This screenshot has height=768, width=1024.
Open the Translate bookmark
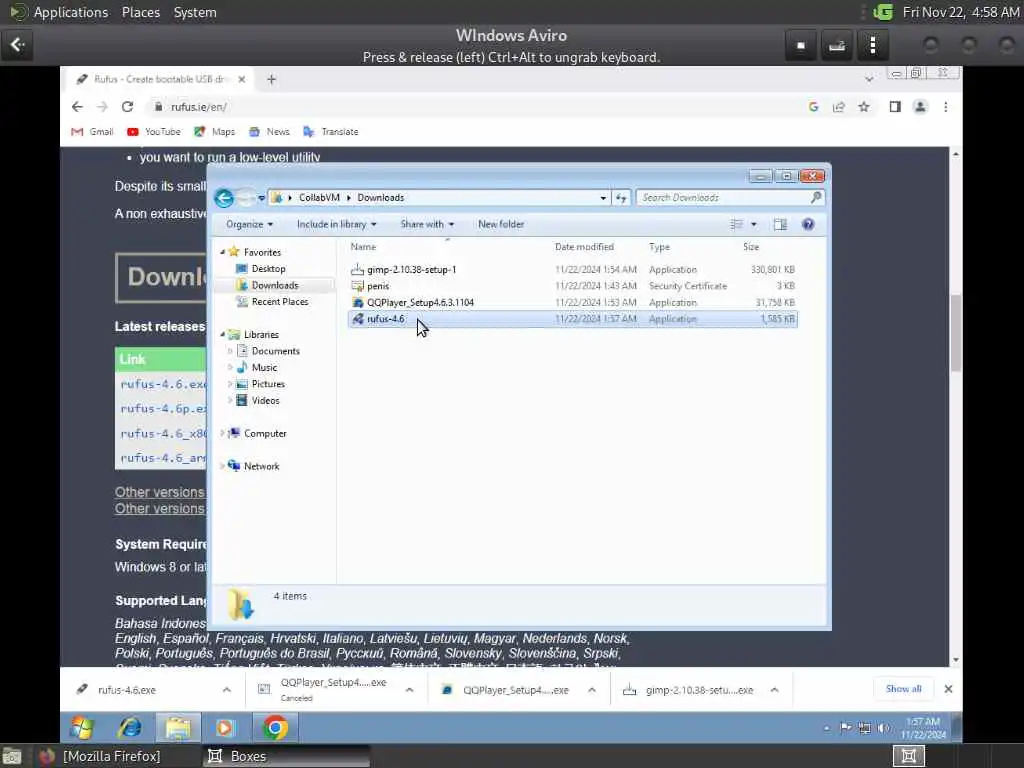click(x=330, y=132)
